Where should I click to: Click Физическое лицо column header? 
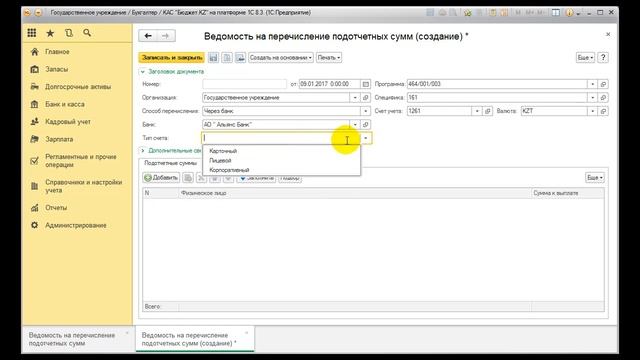click(x=355, y=193)
